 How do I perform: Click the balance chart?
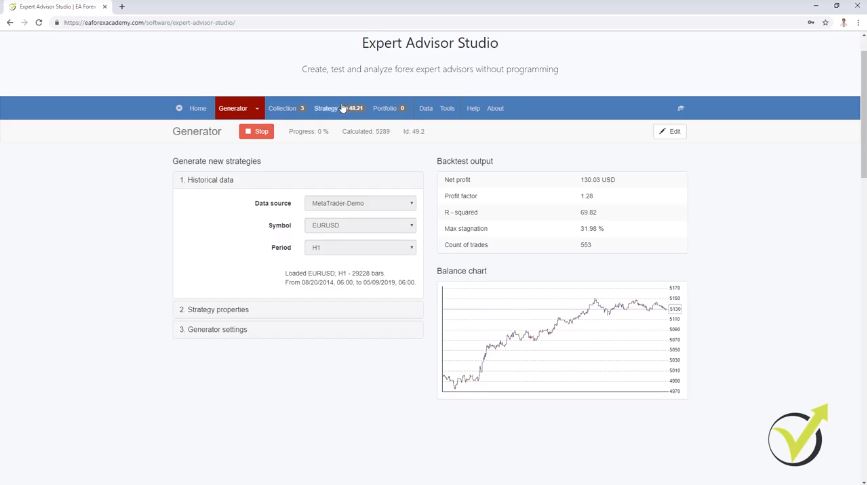[562, 340]
